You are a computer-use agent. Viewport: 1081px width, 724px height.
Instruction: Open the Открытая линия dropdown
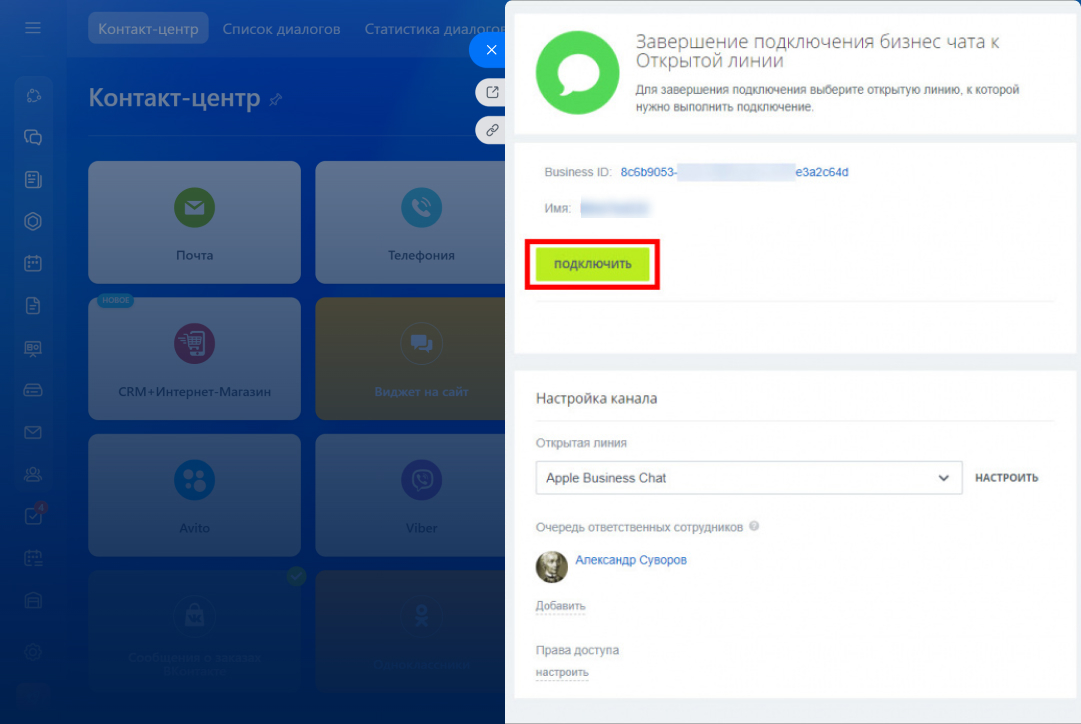(x=749, y=478)
